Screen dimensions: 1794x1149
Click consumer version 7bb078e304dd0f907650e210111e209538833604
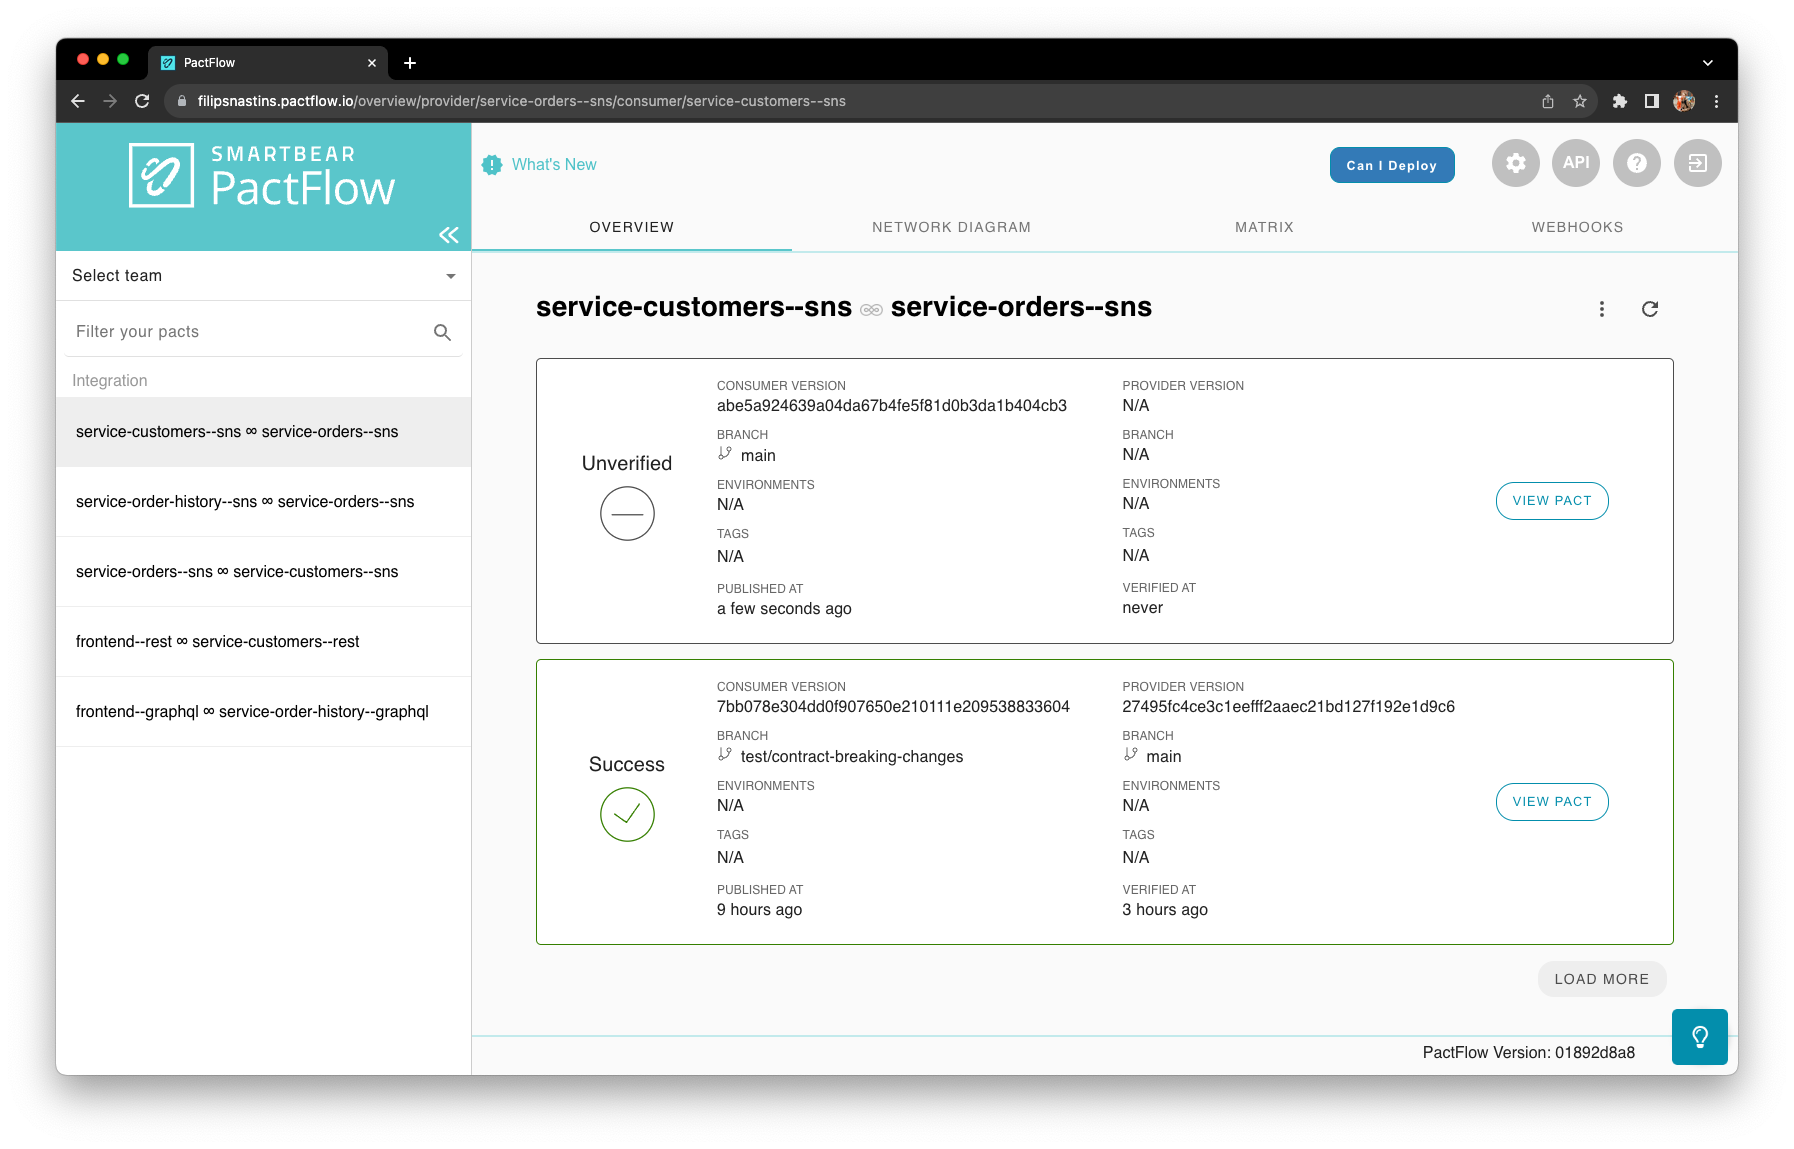[893, 707]
